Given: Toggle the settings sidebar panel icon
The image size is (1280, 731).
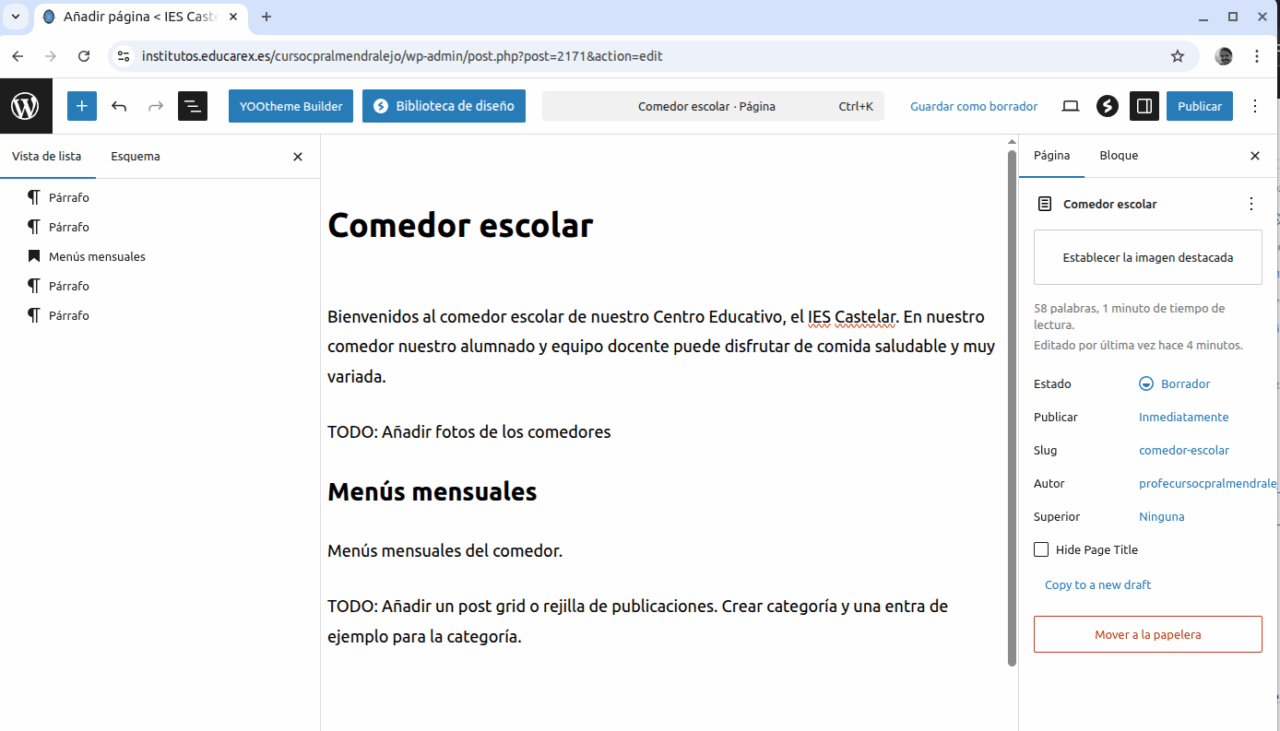Looking at the screenshot, I should click(1144, 106).
